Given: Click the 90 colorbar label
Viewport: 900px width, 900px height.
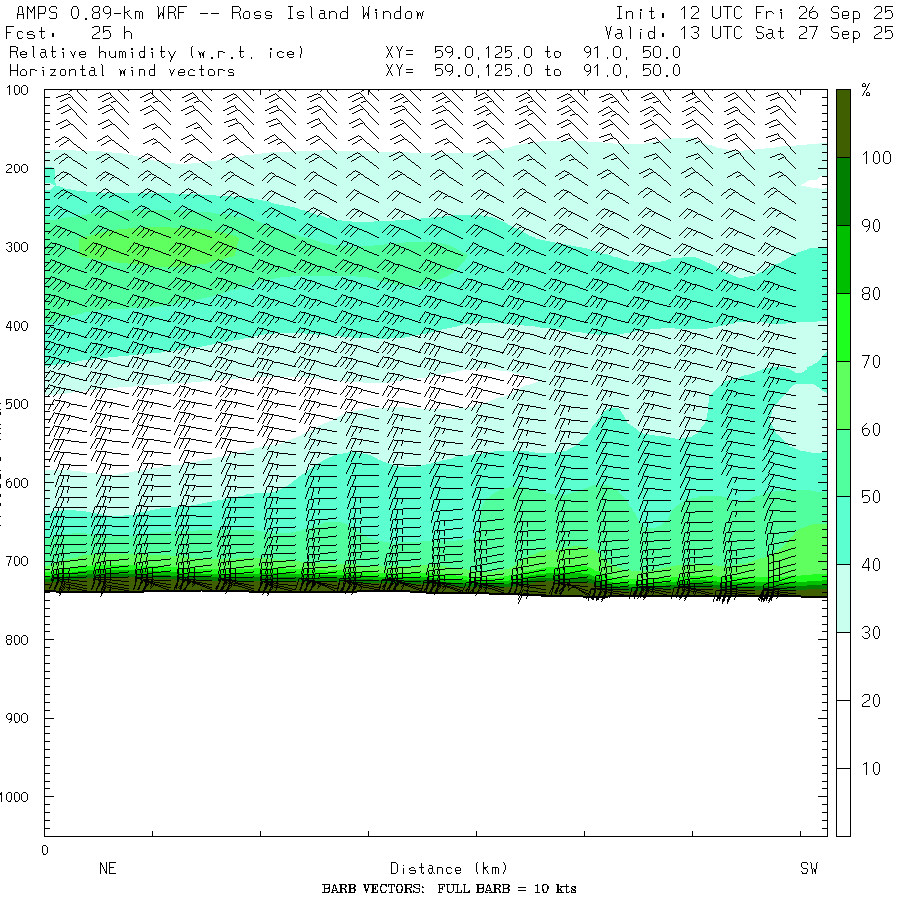Looking at the screenshot, I should (x=871, y=226).
